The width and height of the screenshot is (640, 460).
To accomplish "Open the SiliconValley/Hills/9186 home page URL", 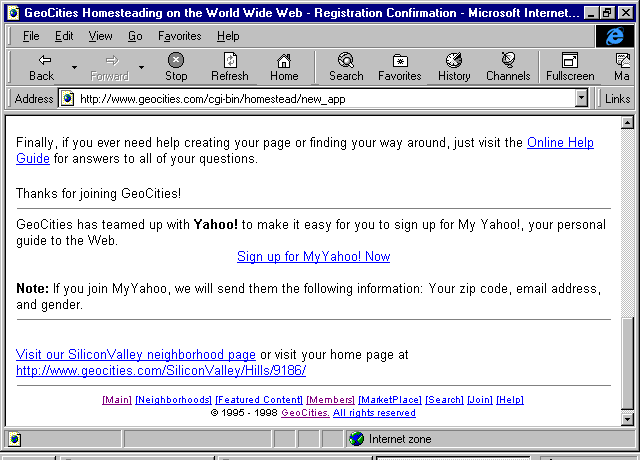I will coord(161,370).
